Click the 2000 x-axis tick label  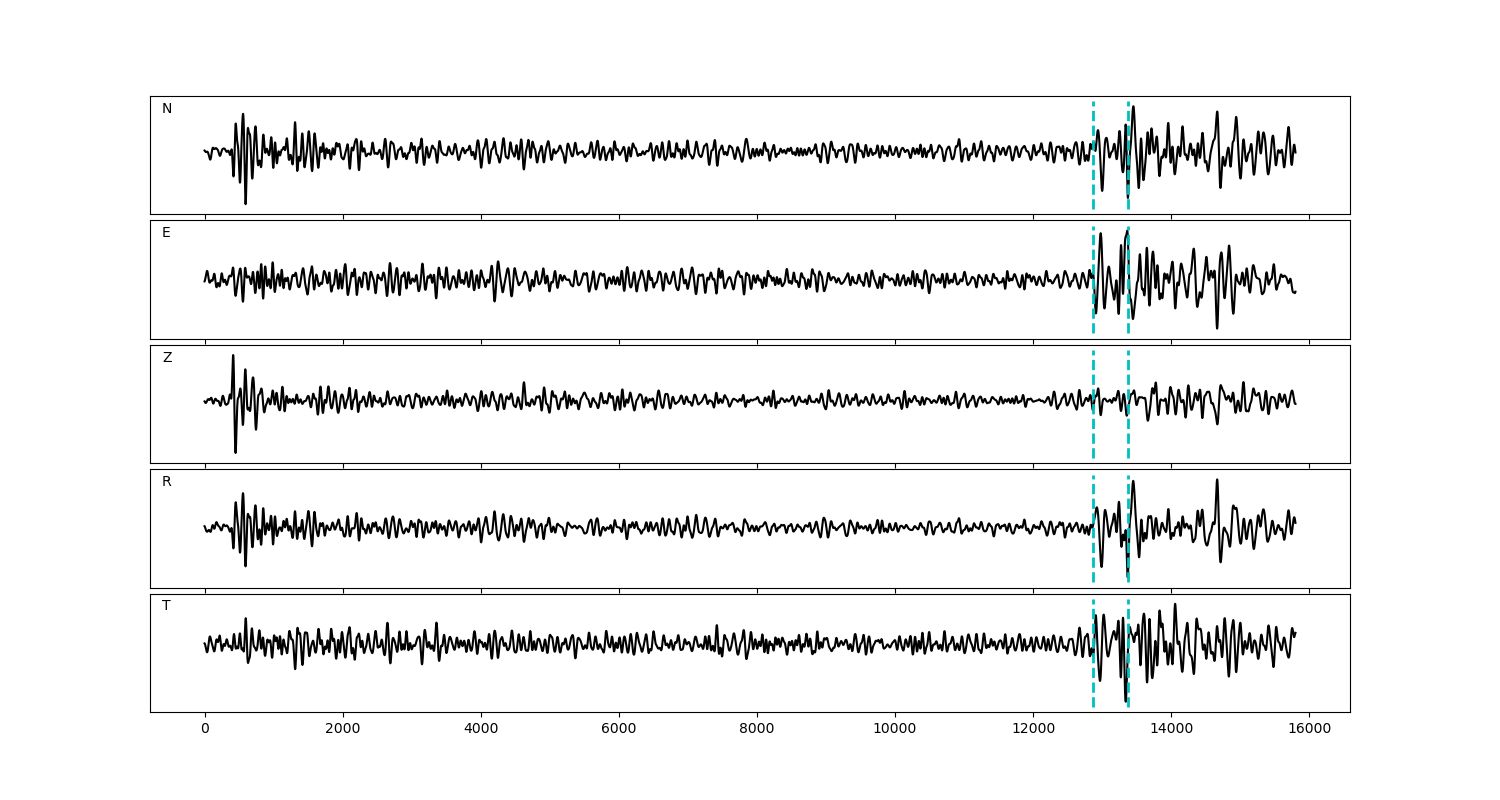[343, 730]
